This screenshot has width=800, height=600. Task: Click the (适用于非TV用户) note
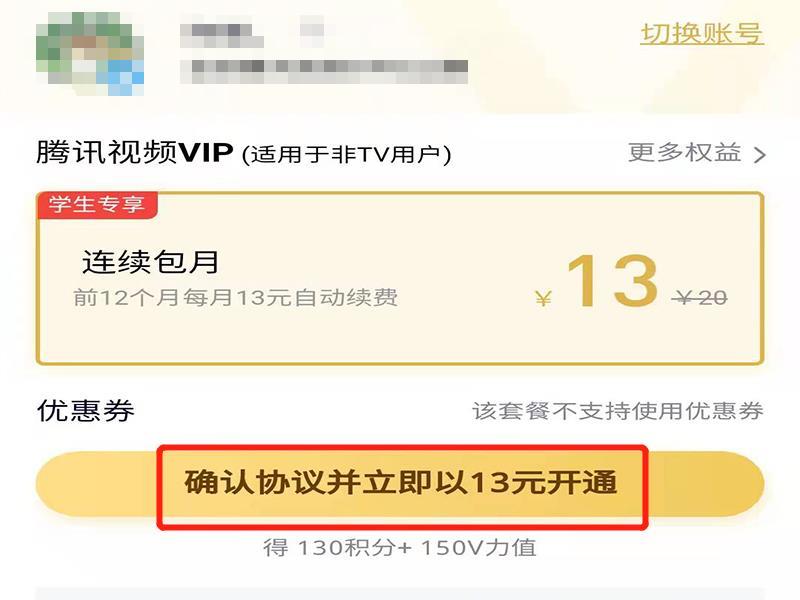coord(347,155)
